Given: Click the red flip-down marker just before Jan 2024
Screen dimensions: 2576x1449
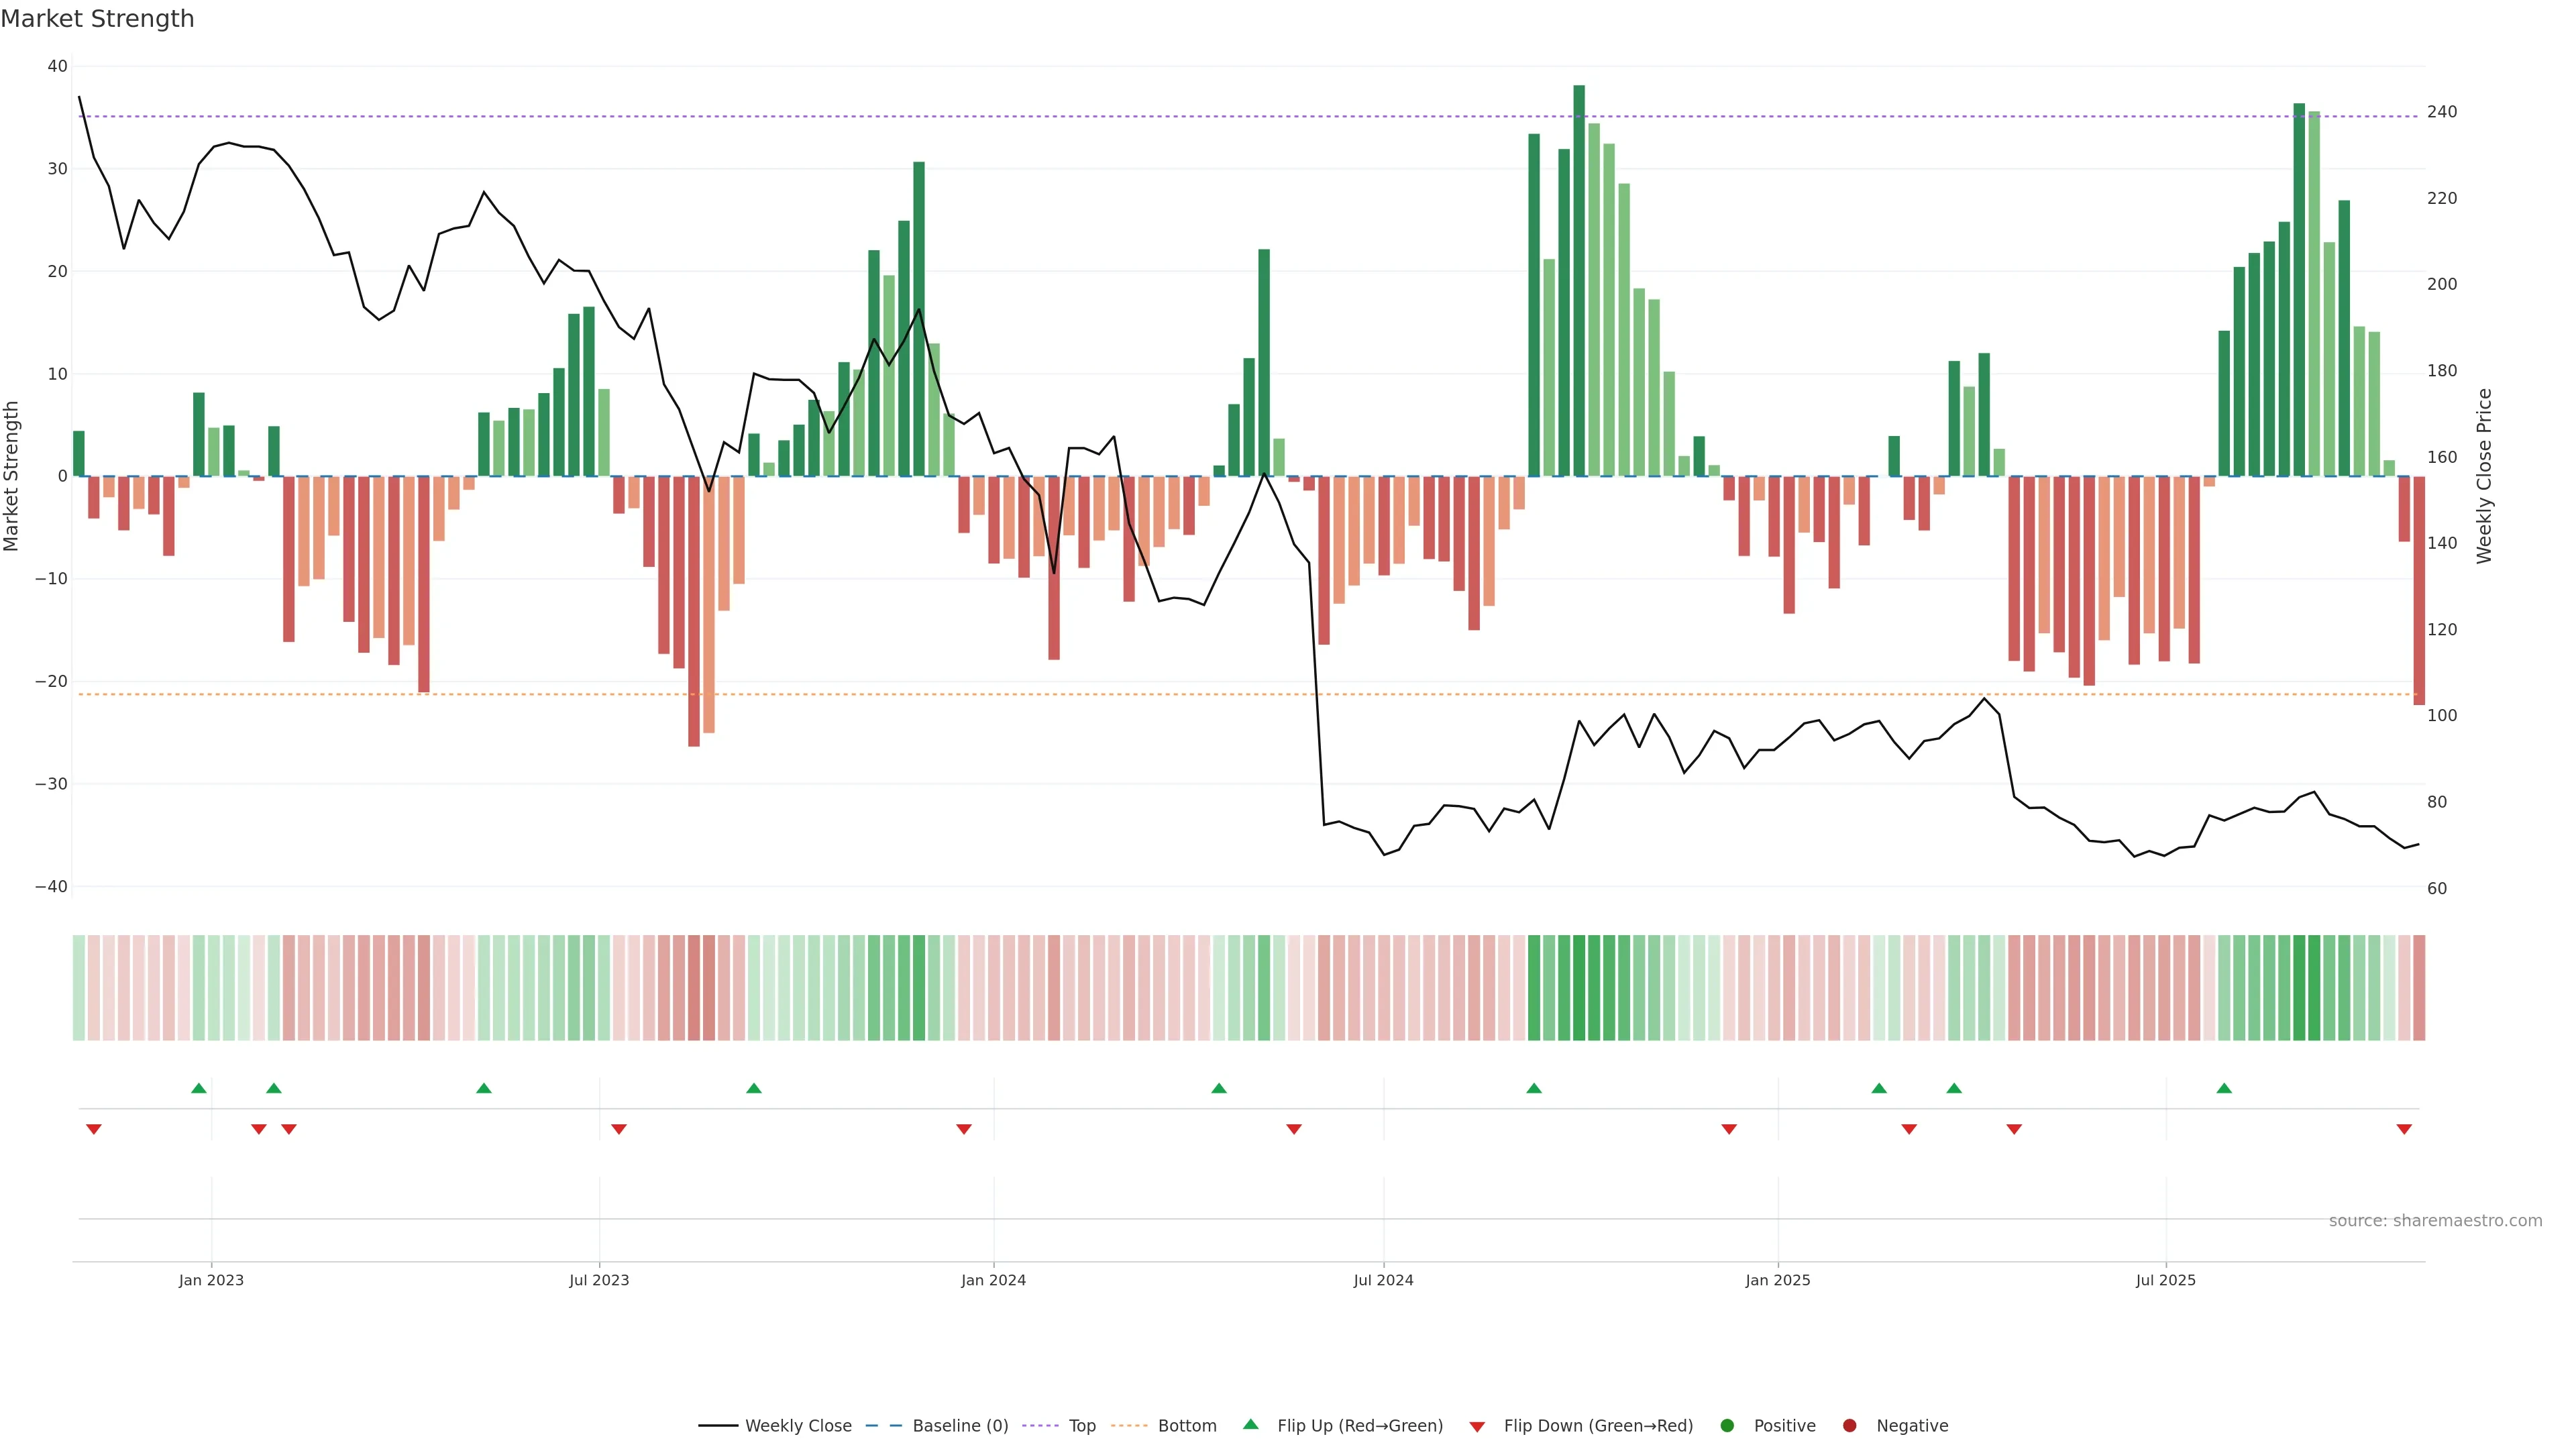Looking at the screenshot, I should pyautogui.click(x=964, y=1129).
